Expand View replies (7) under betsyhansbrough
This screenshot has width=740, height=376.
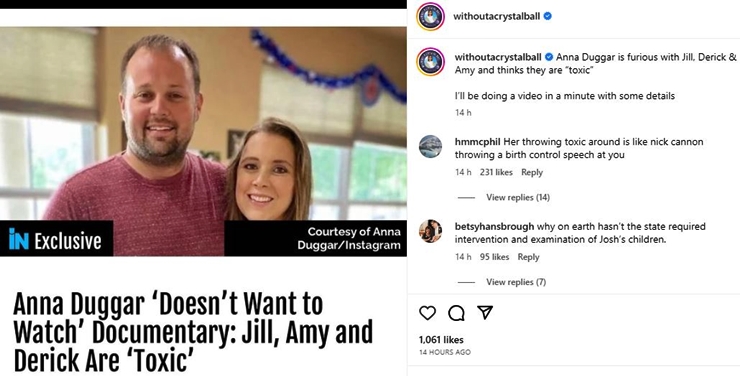click(x=516, y=282)
